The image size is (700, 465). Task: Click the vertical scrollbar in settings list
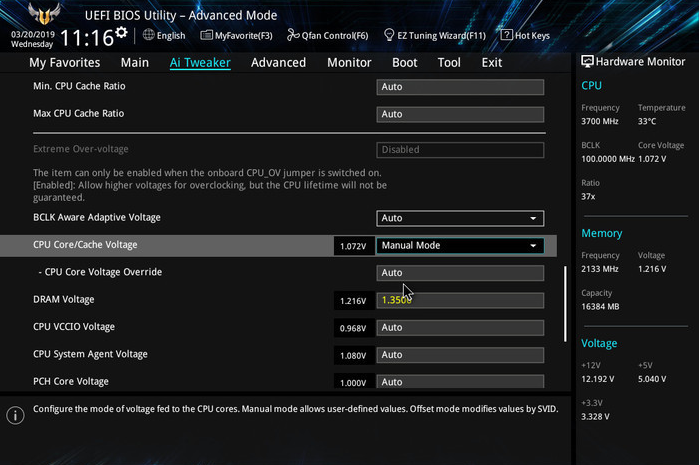click(x=565, y=305)
